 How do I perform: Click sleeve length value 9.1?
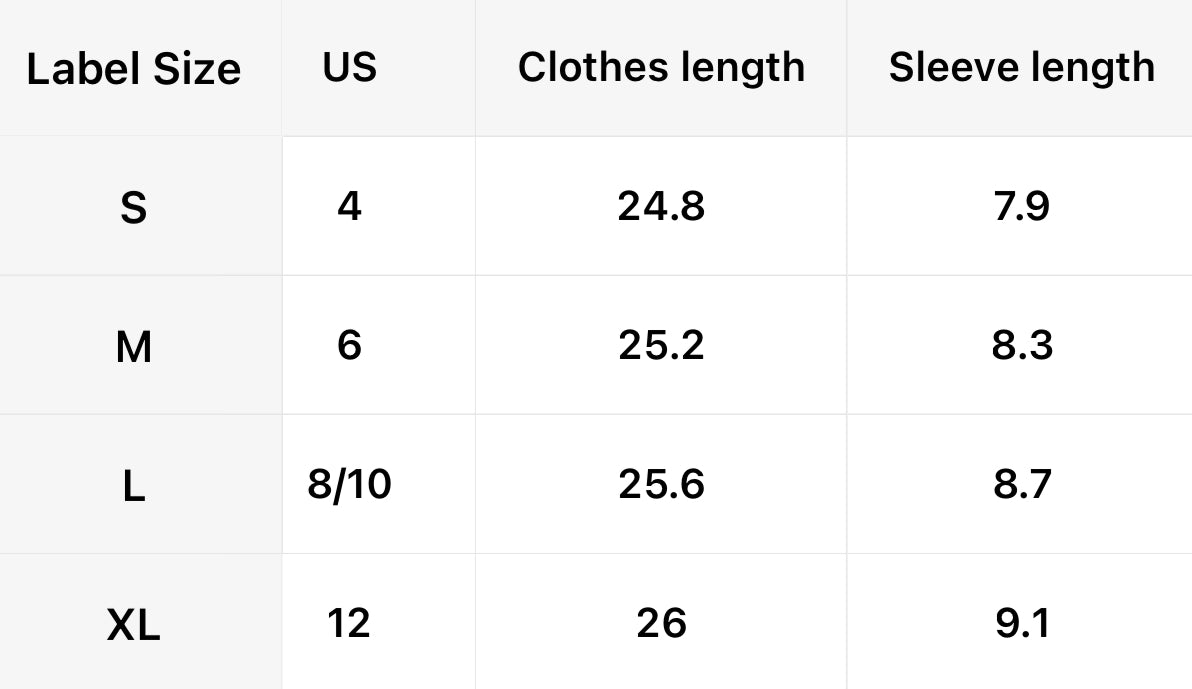pyautogui.click(x=1021, y=623)
